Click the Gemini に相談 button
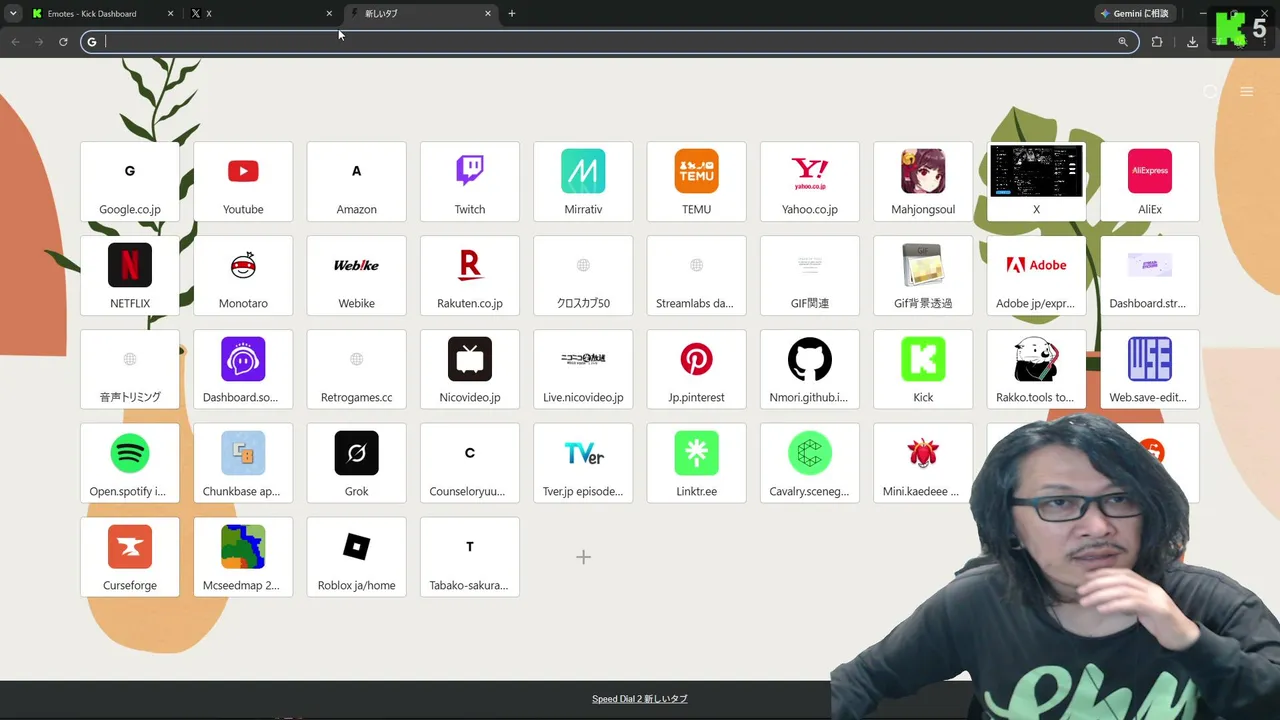Viewport: 1280px width, 720px height. pos(1134,14)
